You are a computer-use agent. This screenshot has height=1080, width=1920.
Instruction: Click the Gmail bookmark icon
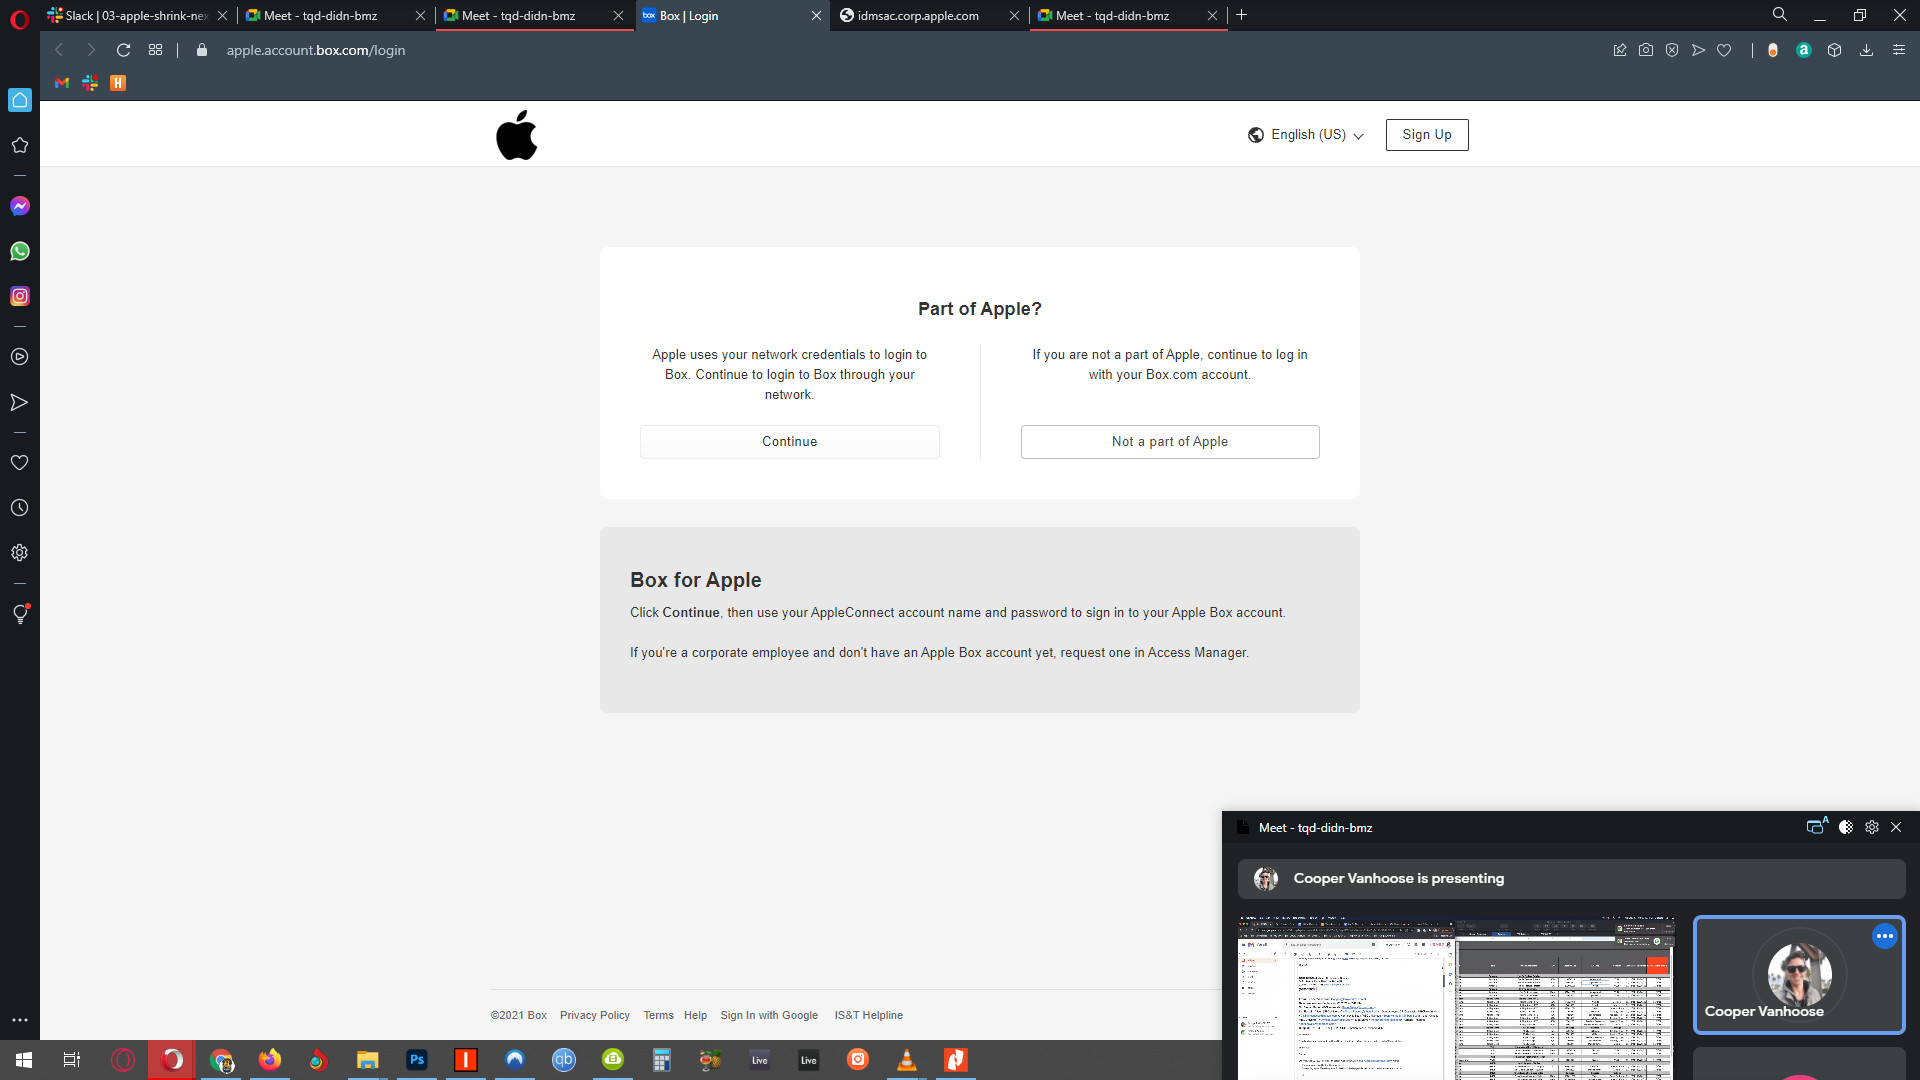(62, 83)
